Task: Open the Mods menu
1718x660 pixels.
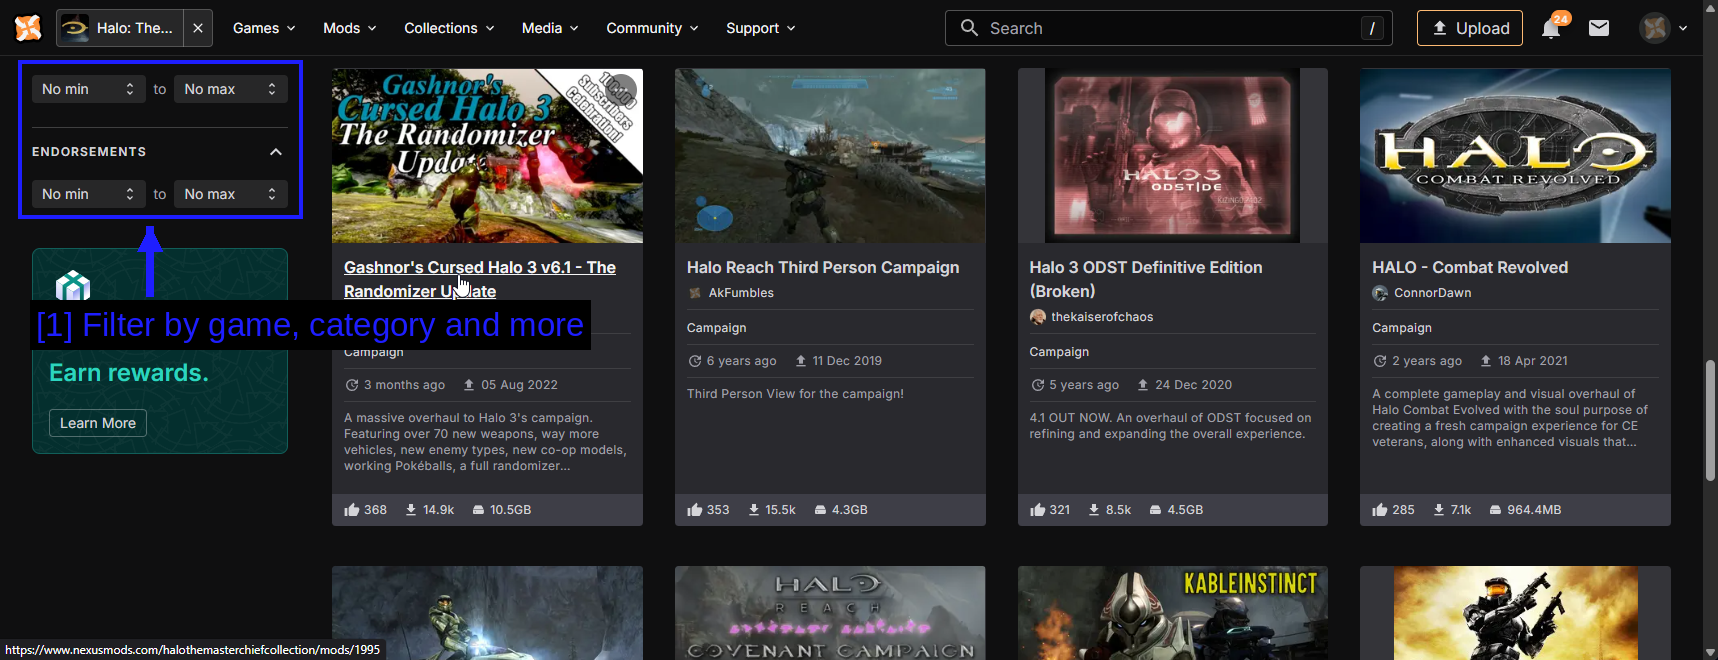Action: coord(350,28)
